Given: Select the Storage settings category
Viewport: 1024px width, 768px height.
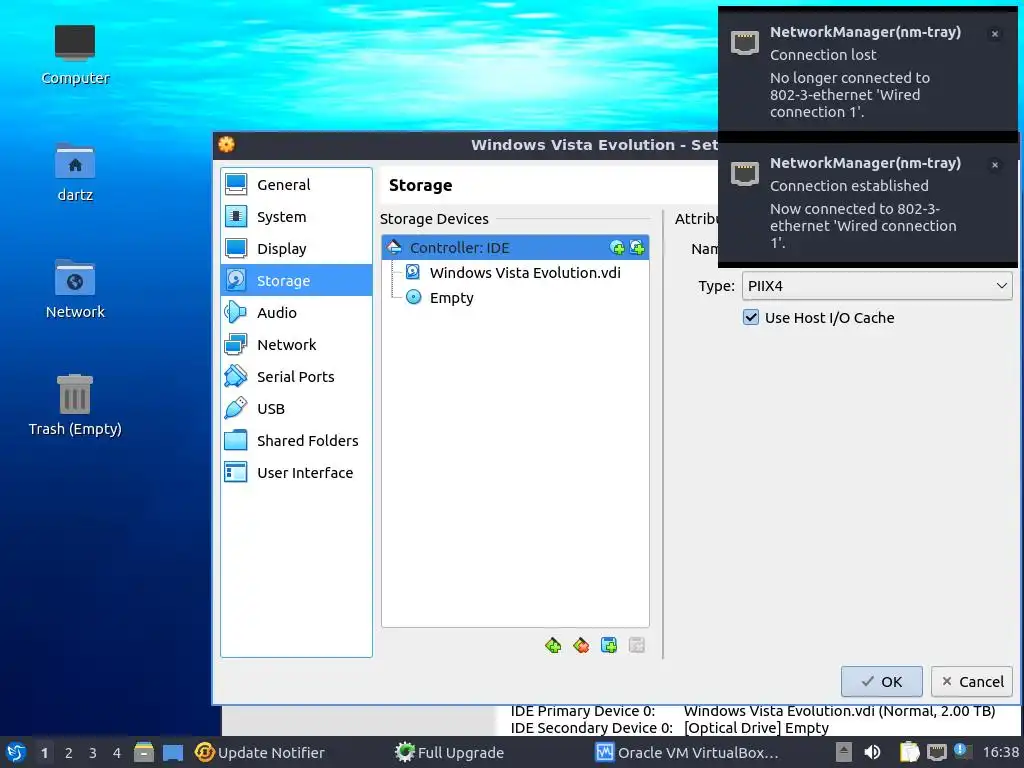Looking at the screenshot, I should click(x=296, y=281).
